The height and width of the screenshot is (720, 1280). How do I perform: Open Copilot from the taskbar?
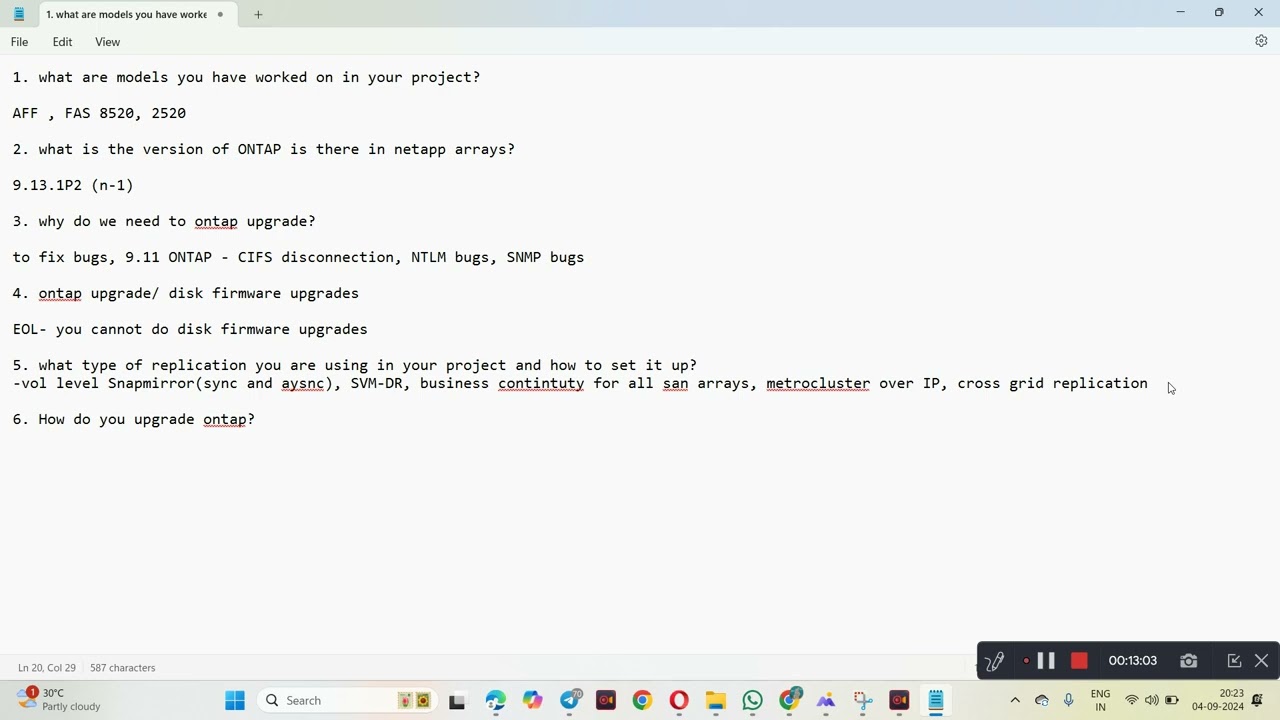pyautogui.click(x=532, y=700)
